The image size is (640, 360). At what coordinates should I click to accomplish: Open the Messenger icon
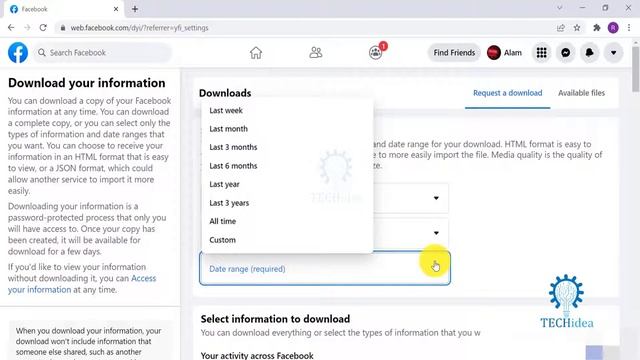(566, 53)
